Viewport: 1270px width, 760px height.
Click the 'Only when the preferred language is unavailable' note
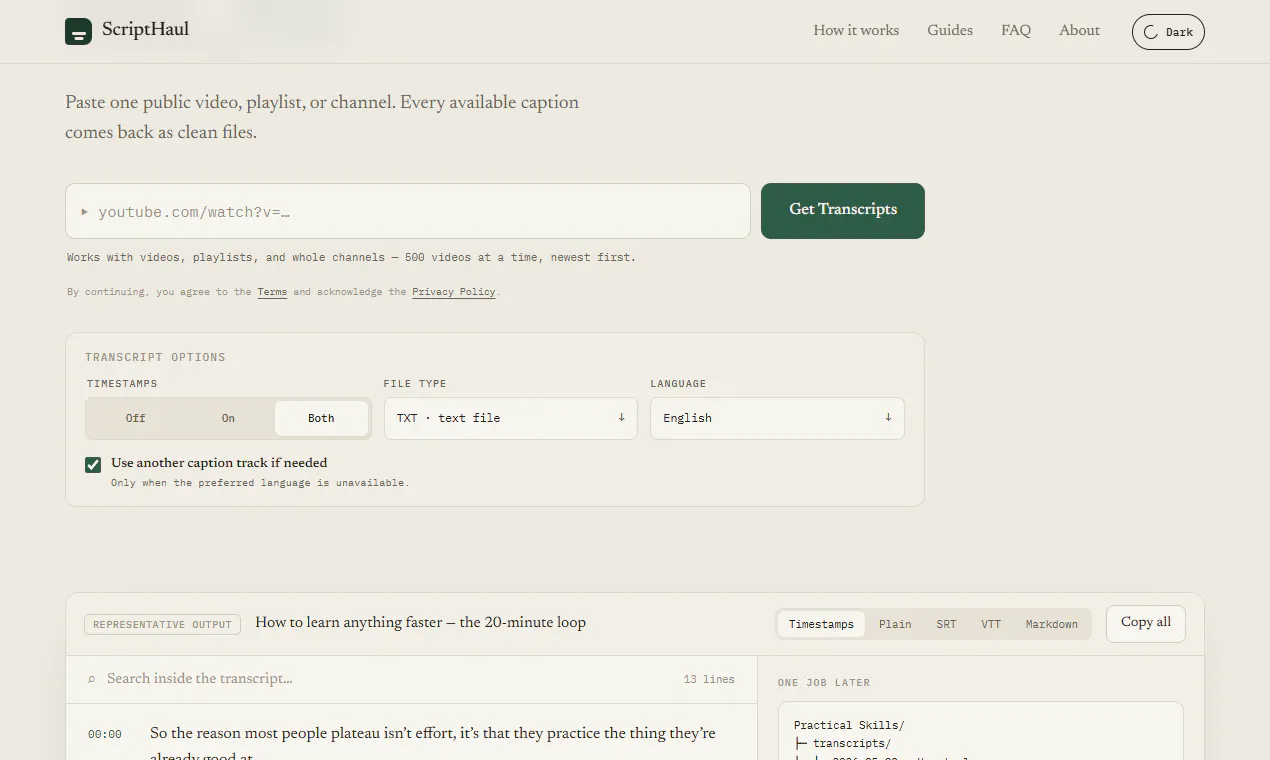260,483
